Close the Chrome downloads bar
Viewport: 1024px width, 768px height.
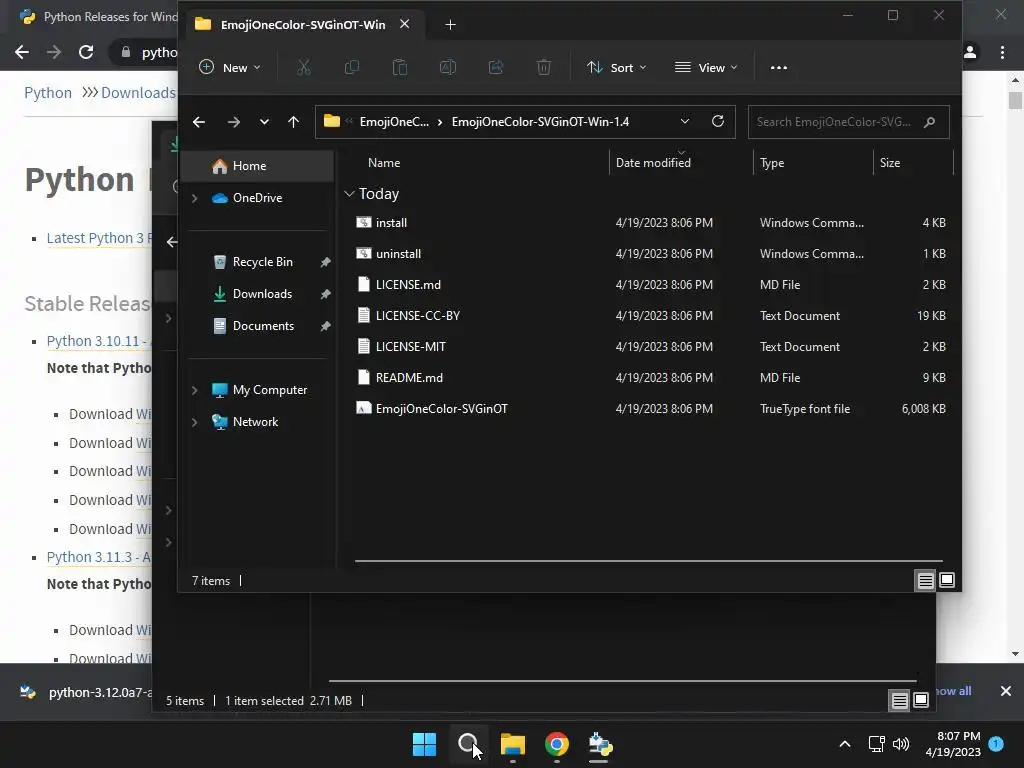1006,691
